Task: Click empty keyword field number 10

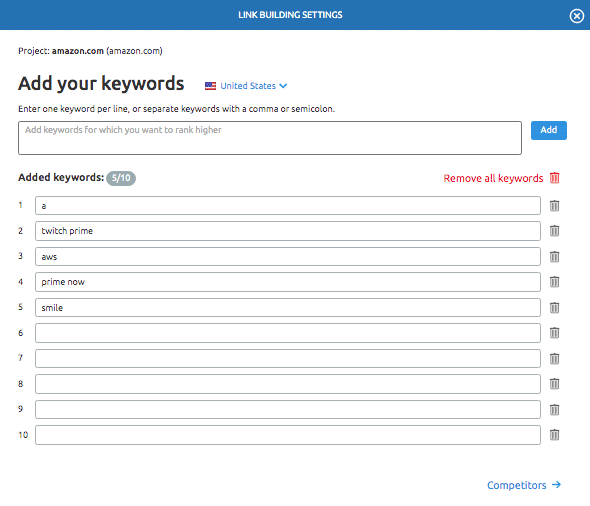Action: 288,435
